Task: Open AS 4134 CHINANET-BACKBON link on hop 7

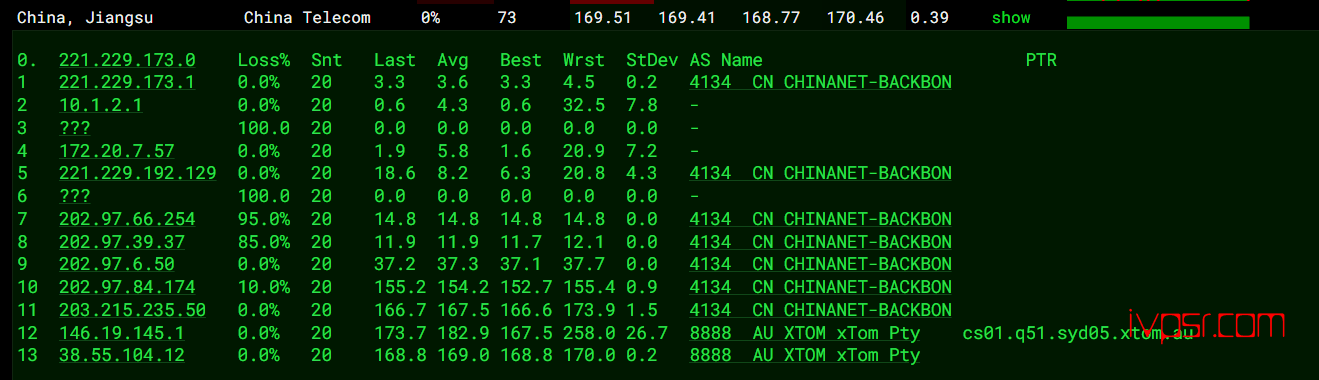Action: [x=821, y=219]
